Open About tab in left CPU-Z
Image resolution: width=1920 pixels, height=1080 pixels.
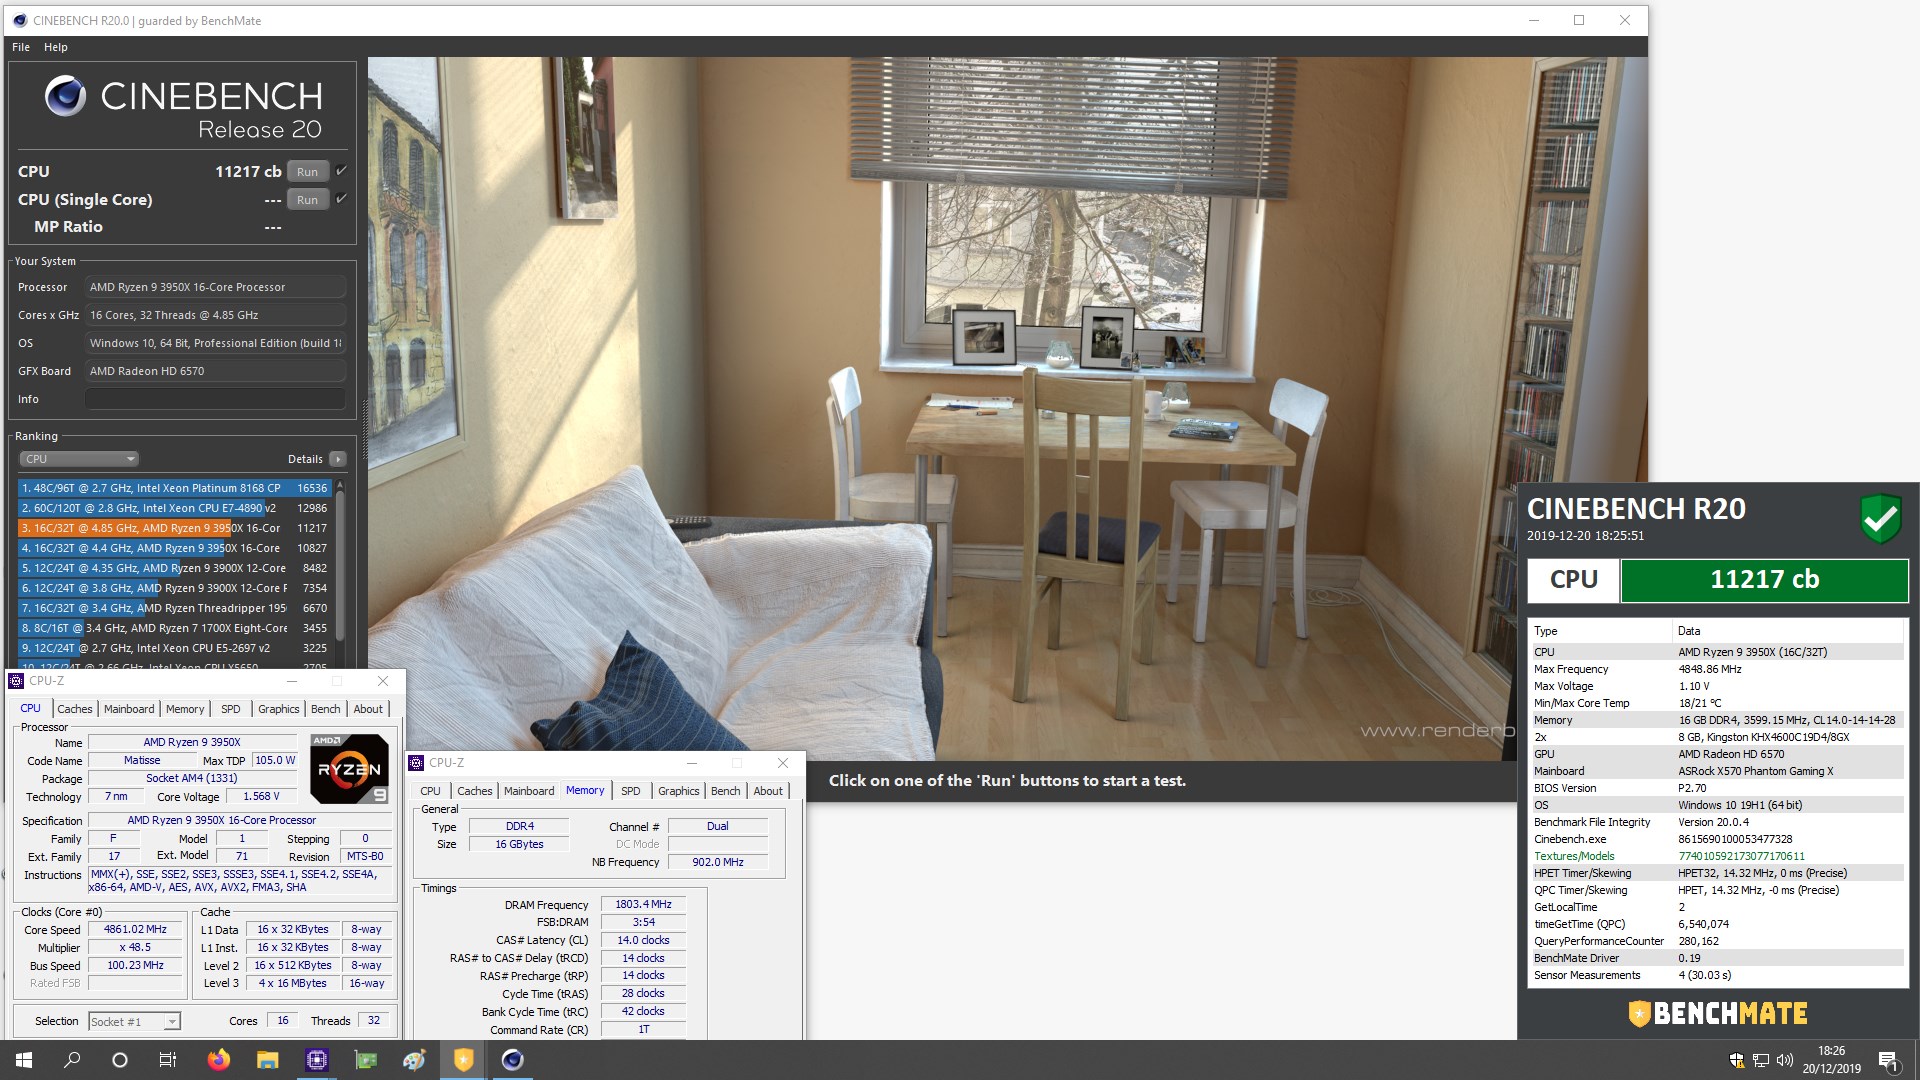coord(368,709)
